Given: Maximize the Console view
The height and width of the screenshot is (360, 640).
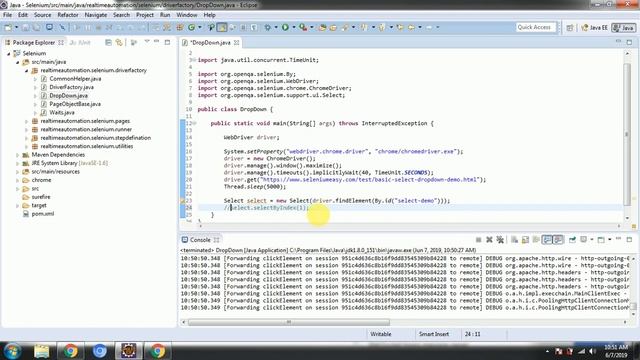Looking at the screenshot, I should [x=629, y=240].
